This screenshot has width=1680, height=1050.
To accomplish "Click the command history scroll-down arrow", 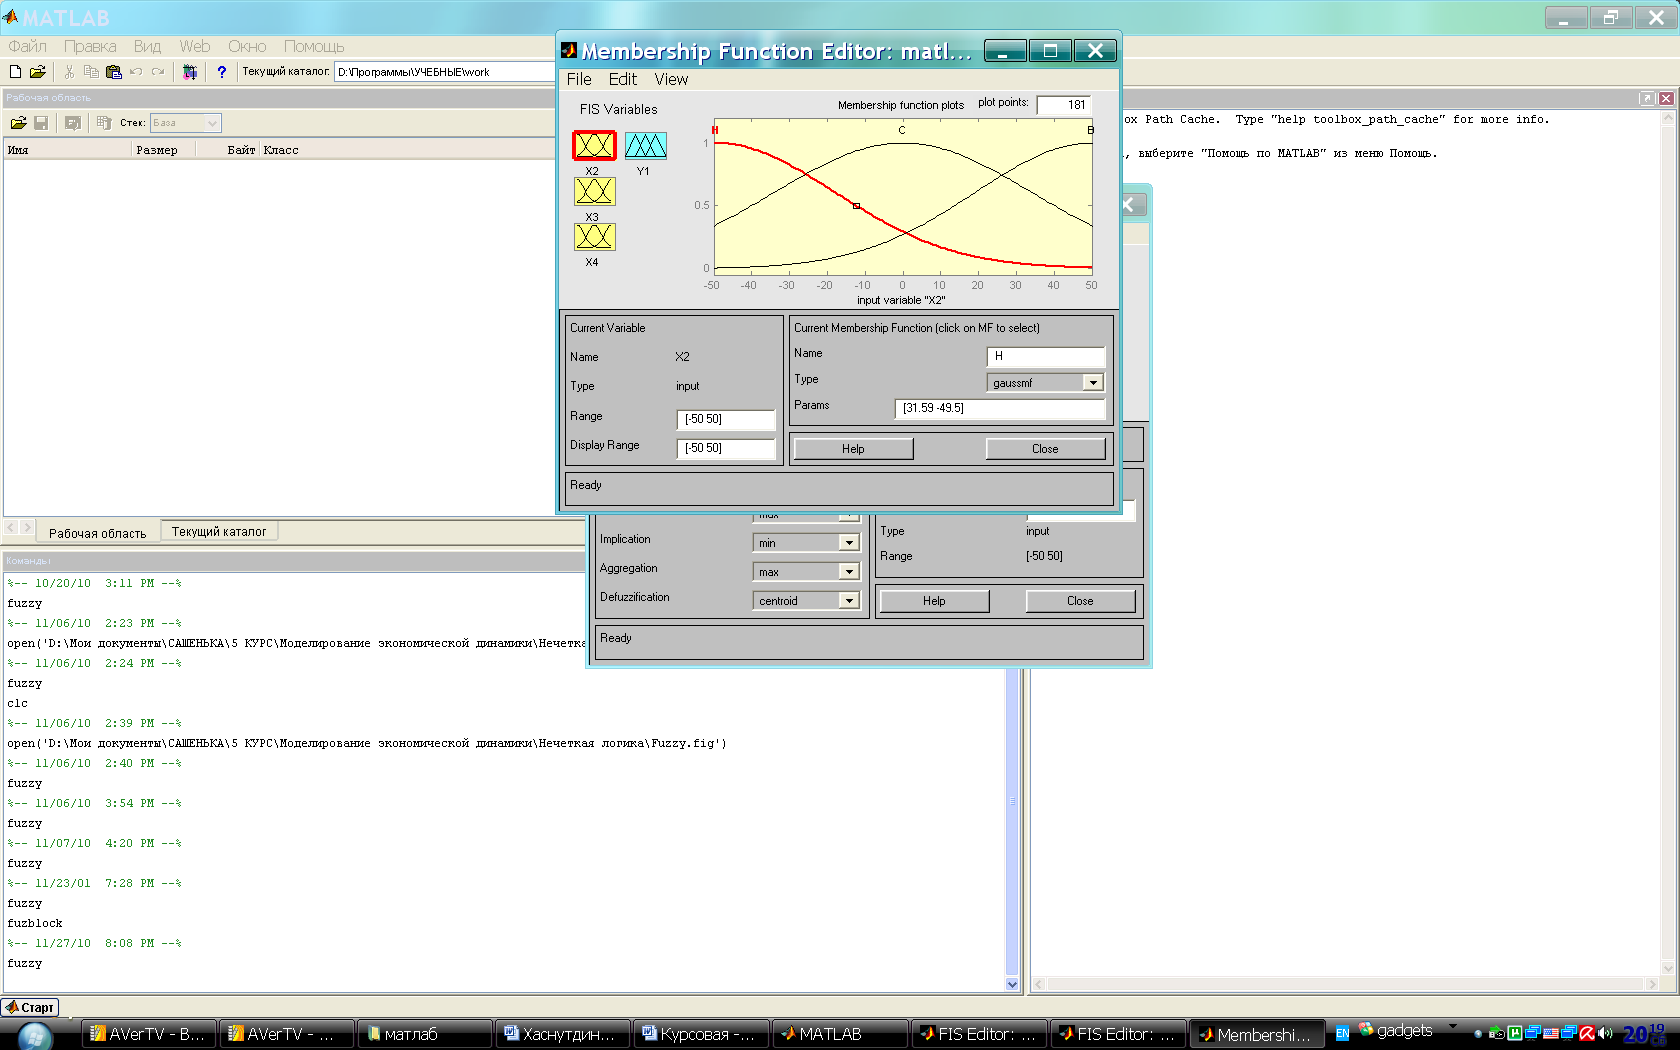I will point(1012,984).
